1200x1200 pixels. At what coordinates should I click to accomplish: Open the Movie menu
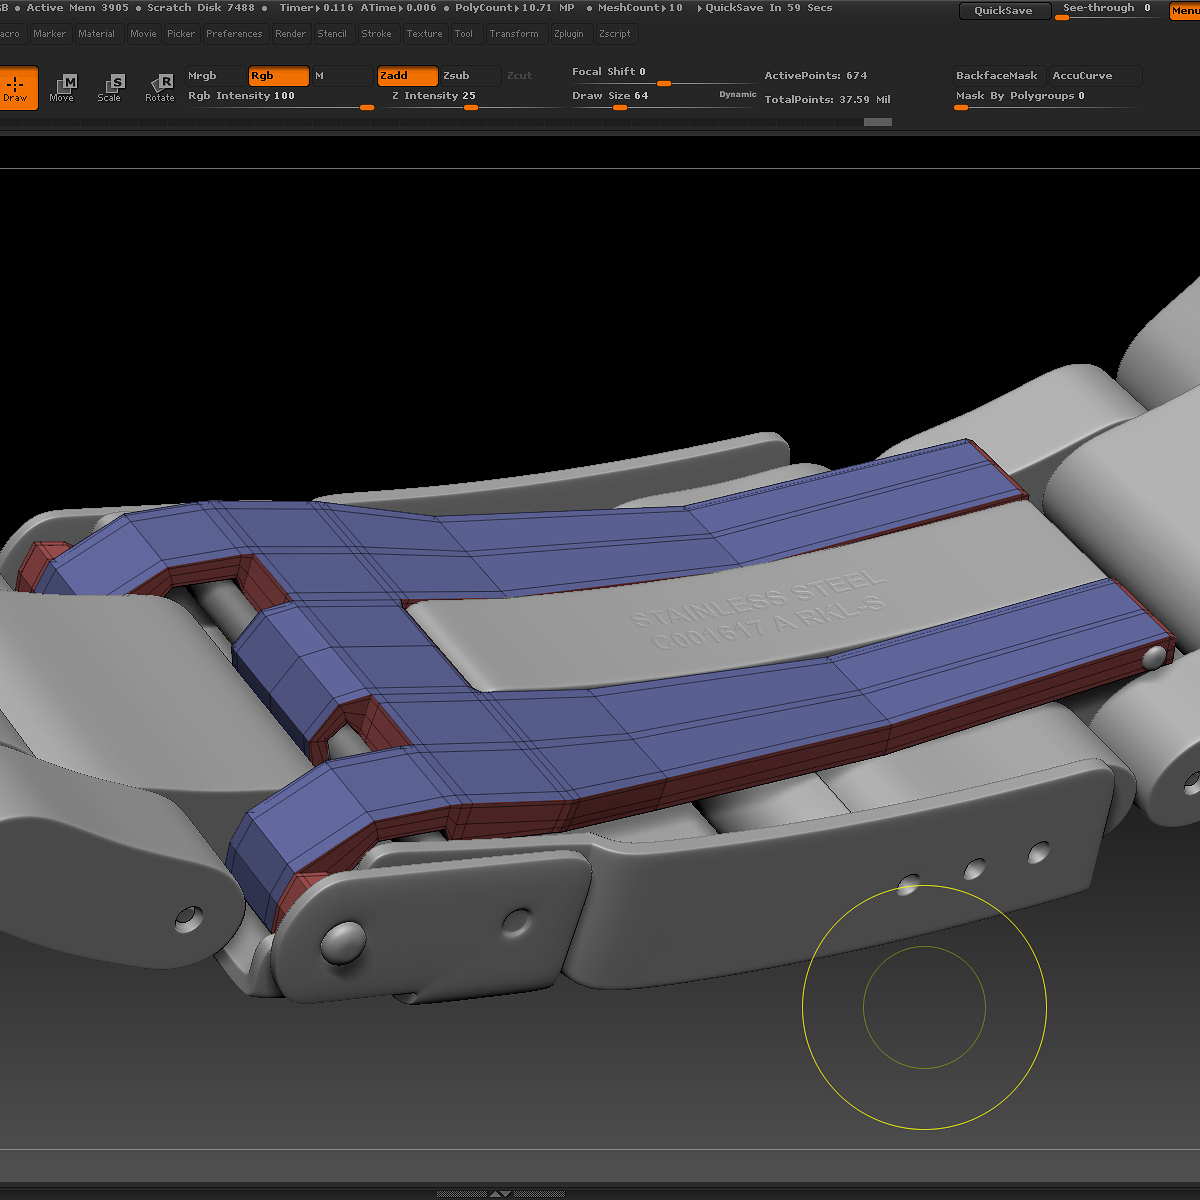(x=143, y=34)
